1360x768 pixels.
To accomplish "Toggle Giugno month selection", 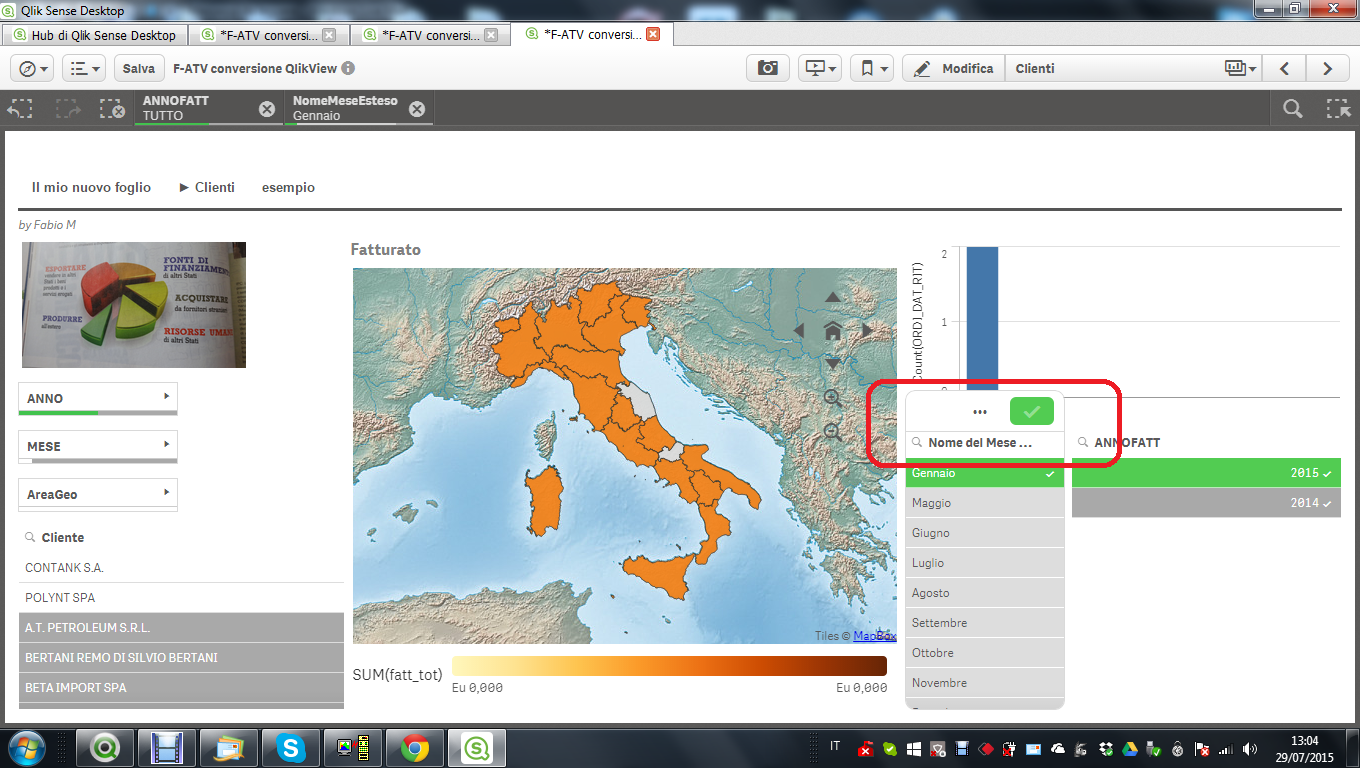I will (x=985, y=533).
